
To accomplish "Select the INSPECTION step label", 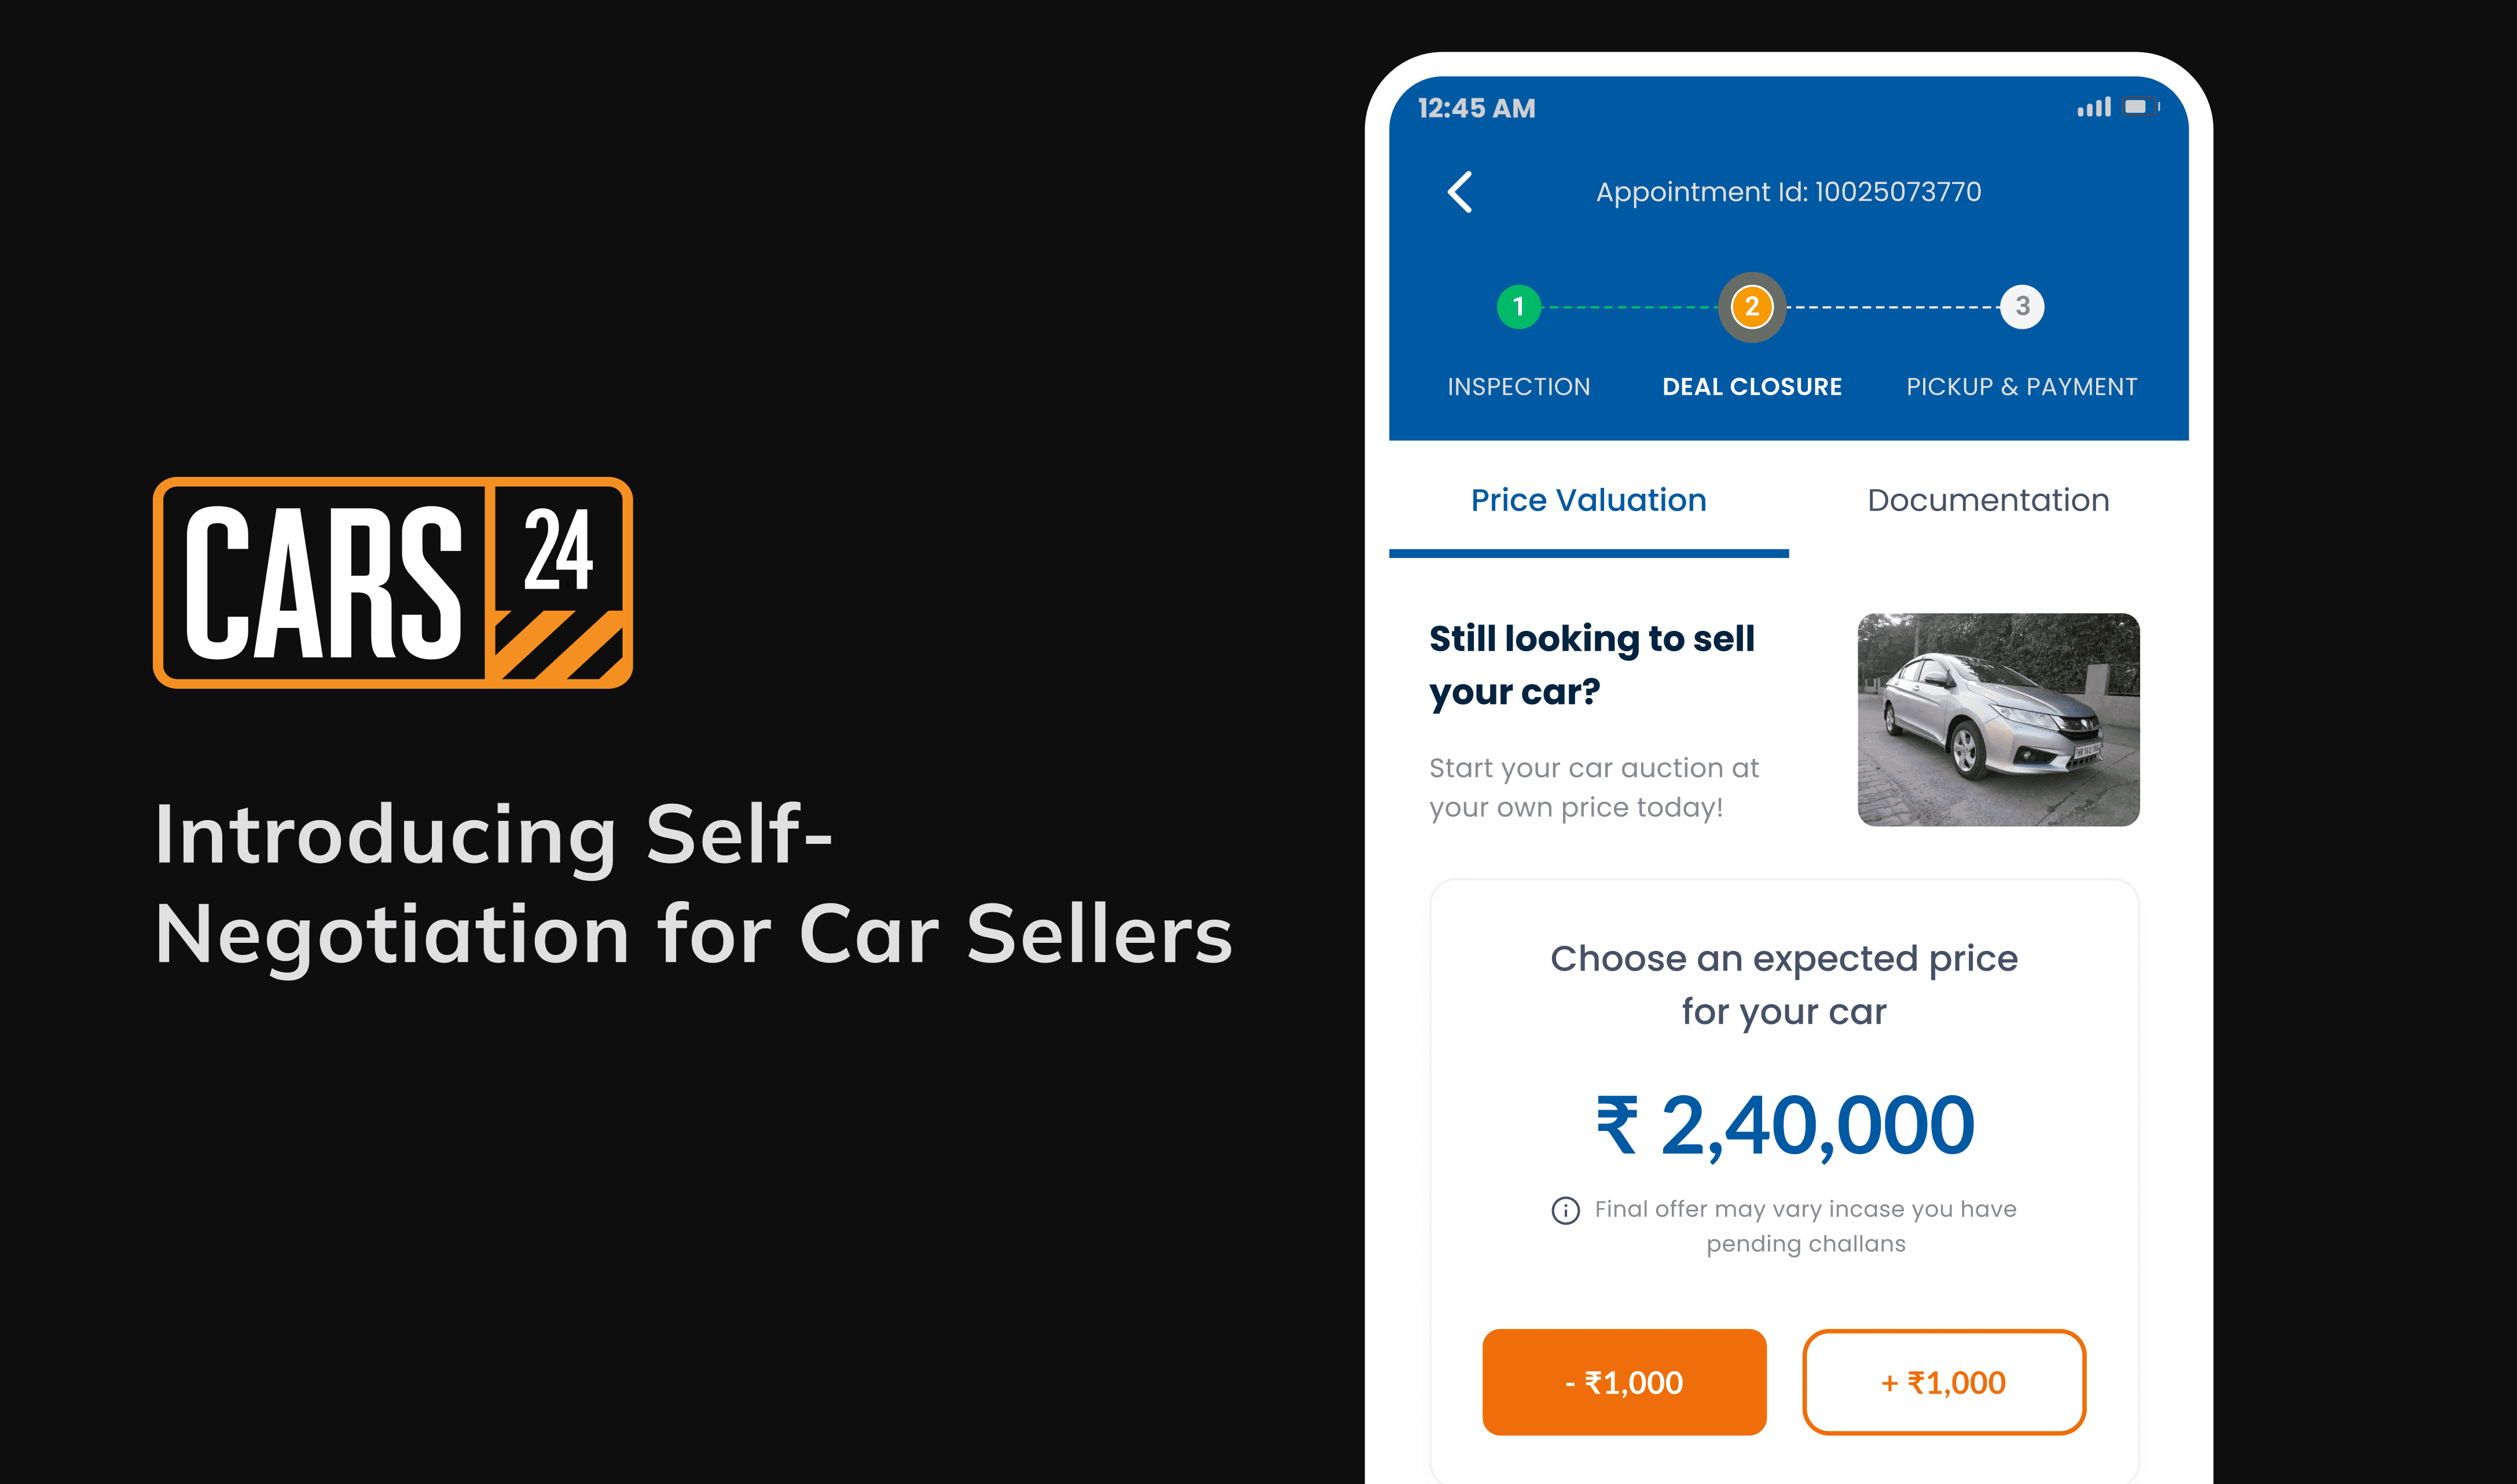I will coord(1518,387).
